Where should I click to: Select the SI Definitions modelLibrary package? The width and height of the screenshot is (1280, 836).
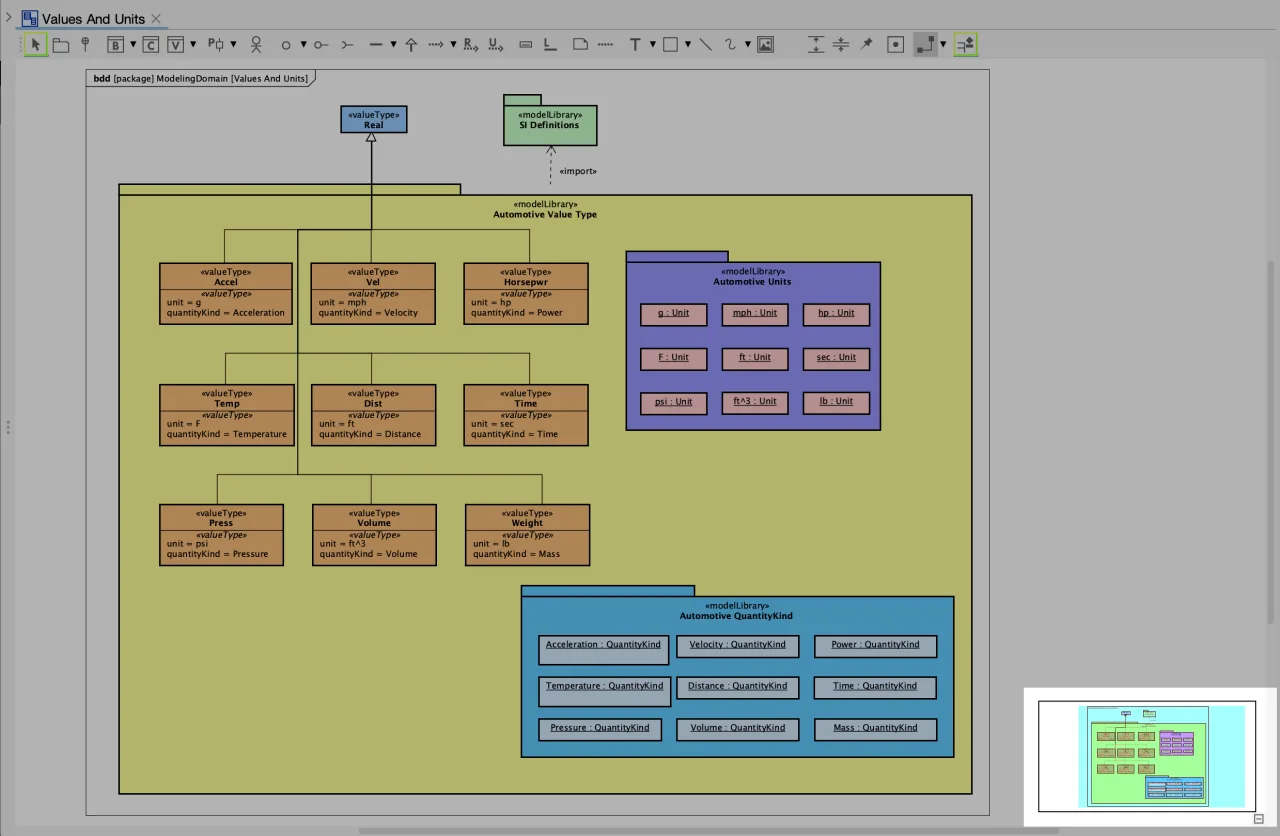coord(549,121)
